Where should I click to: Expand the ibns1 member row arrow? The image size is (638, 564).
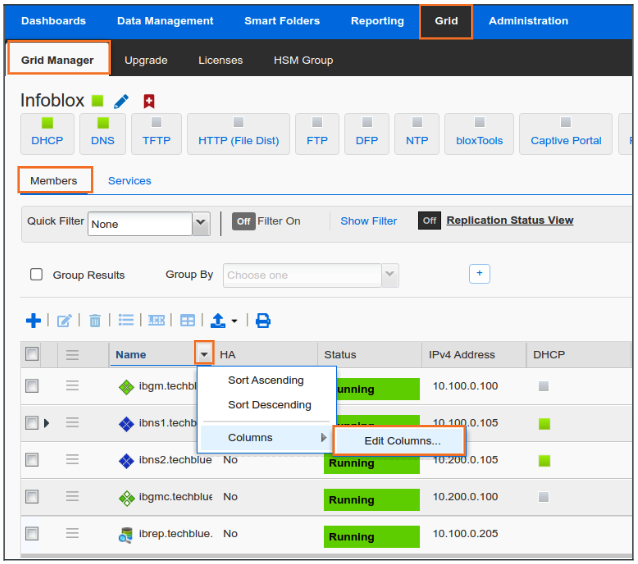coord(46,423)
